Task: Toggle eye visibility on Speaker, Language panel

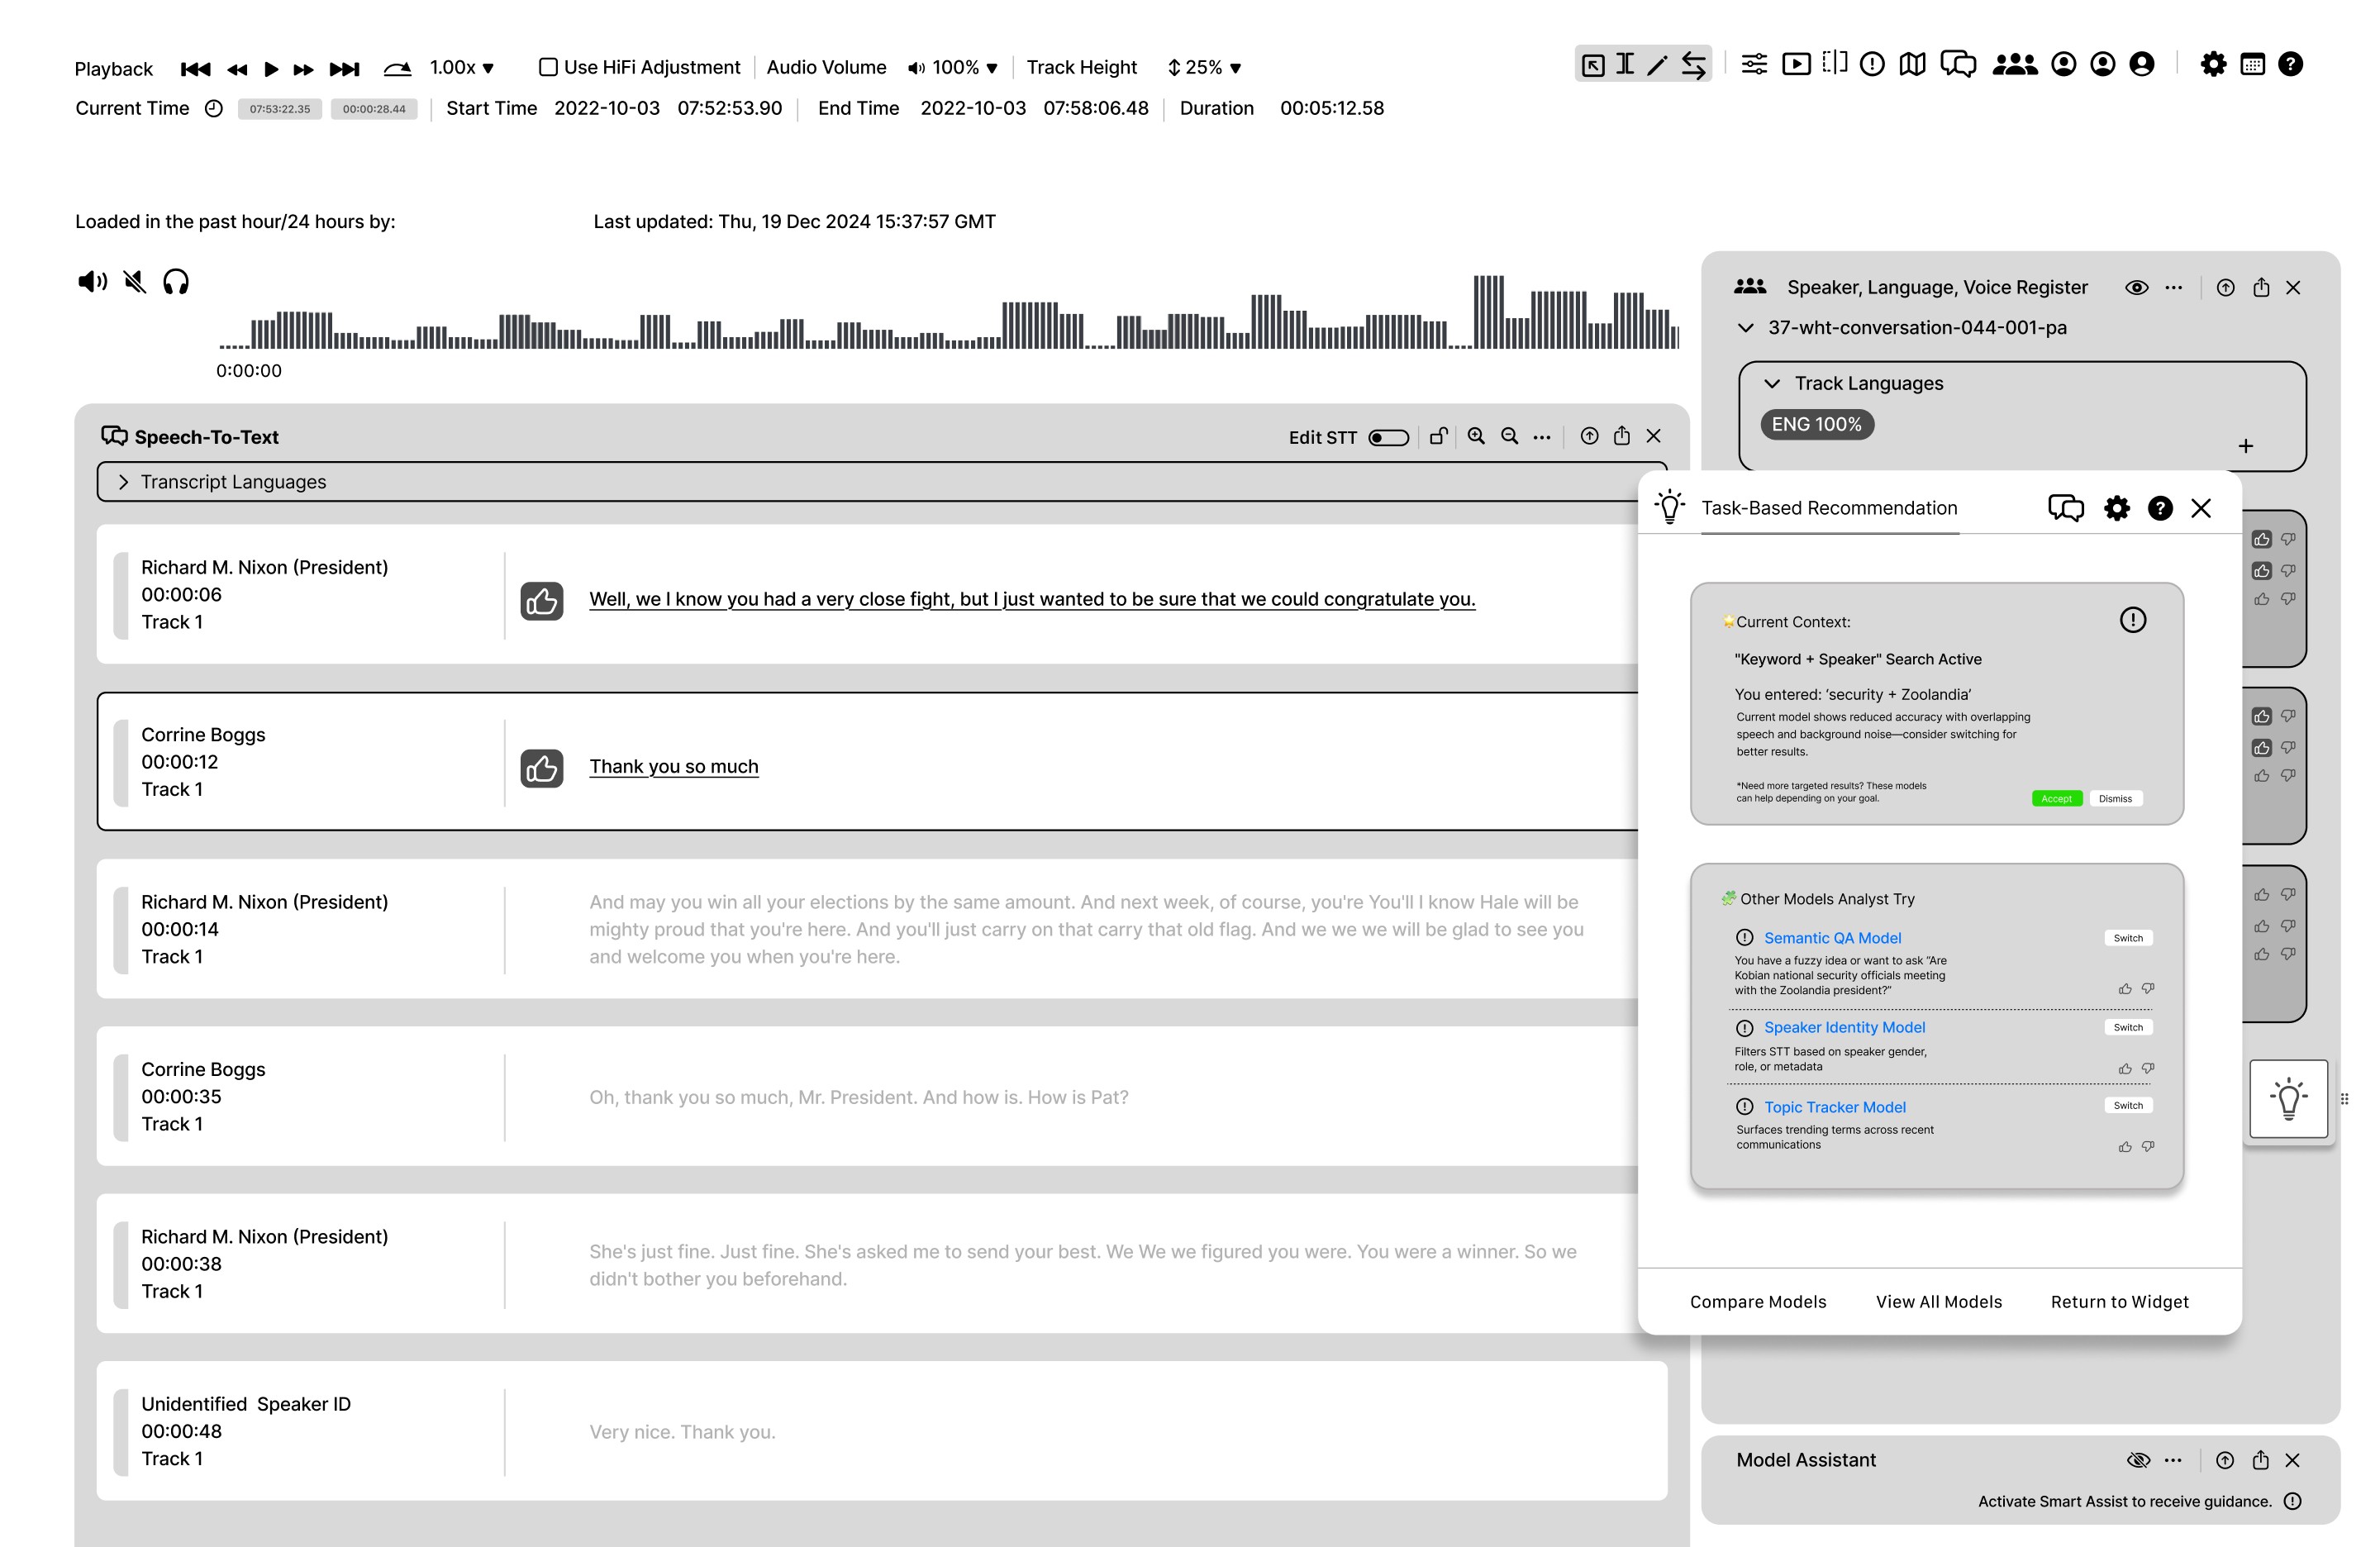Action: click(x=2136, y=288)
